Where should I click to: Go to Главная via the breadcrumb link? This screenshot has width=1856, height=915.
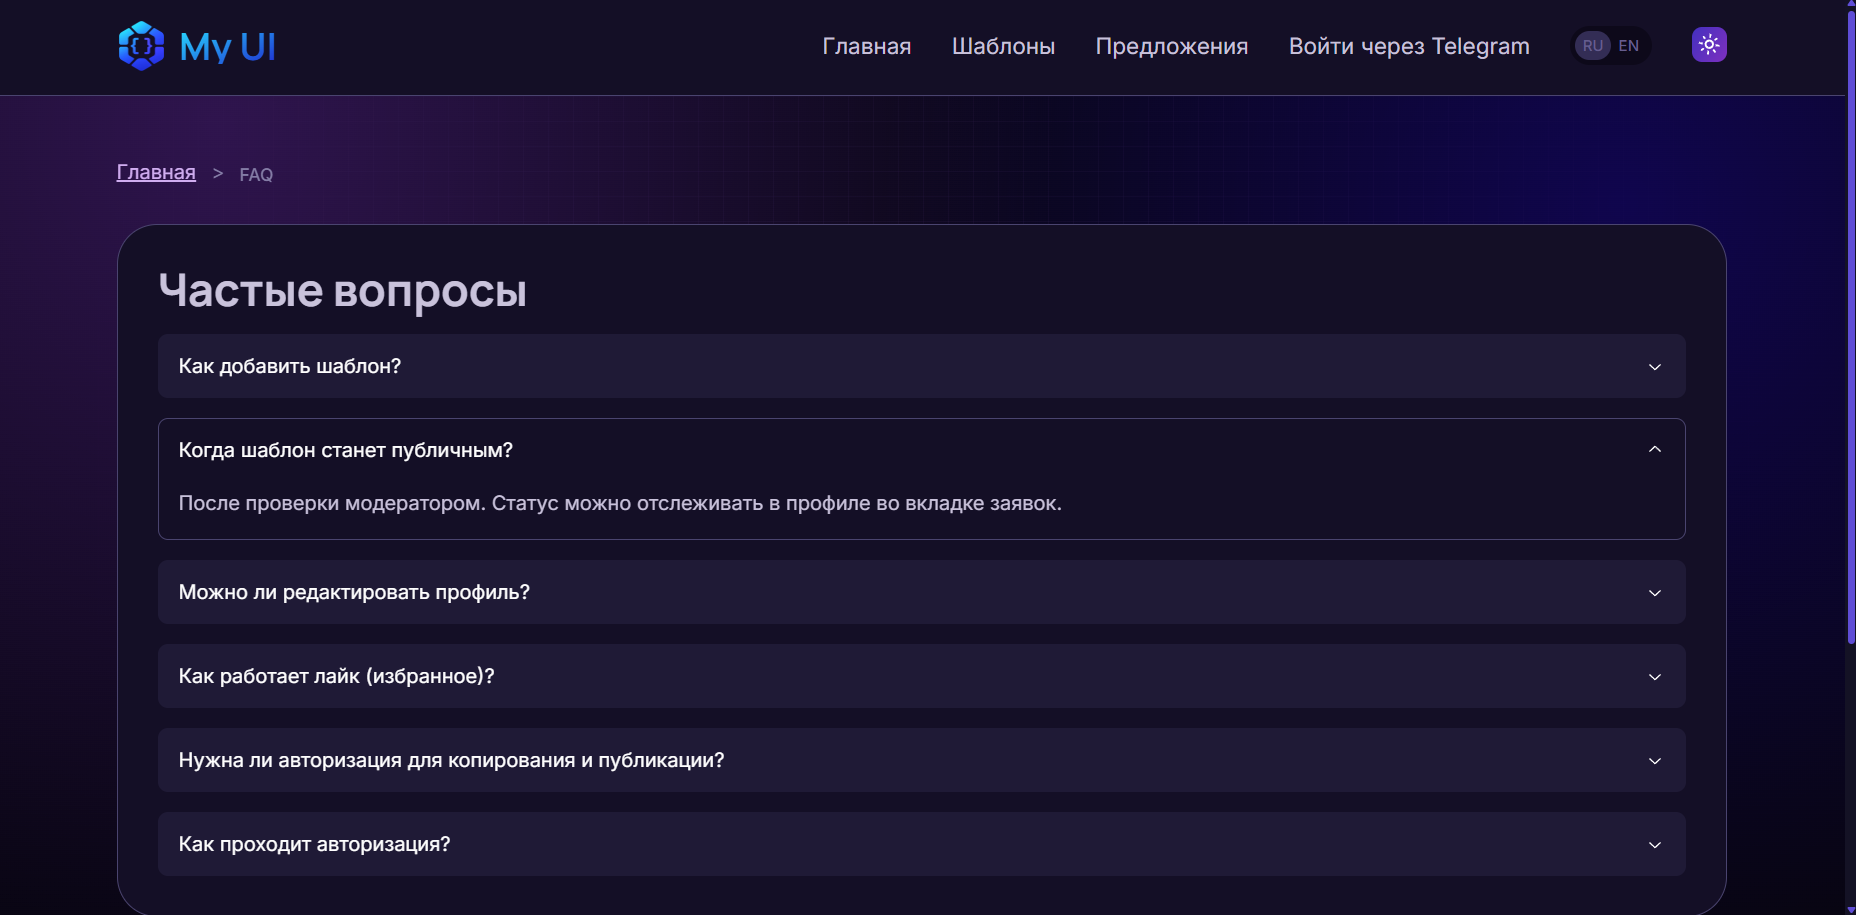(156, 172)
